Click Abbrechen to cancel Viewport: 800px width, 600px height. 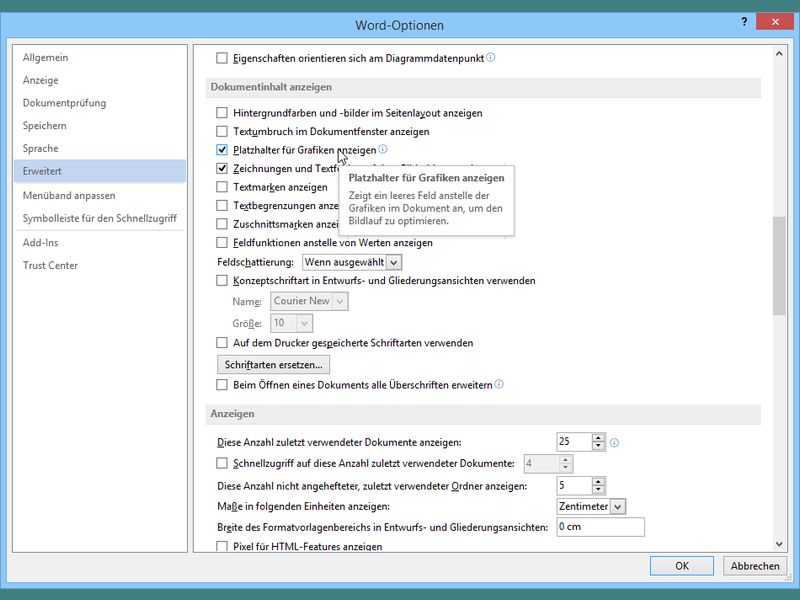(x=755, y=566)
